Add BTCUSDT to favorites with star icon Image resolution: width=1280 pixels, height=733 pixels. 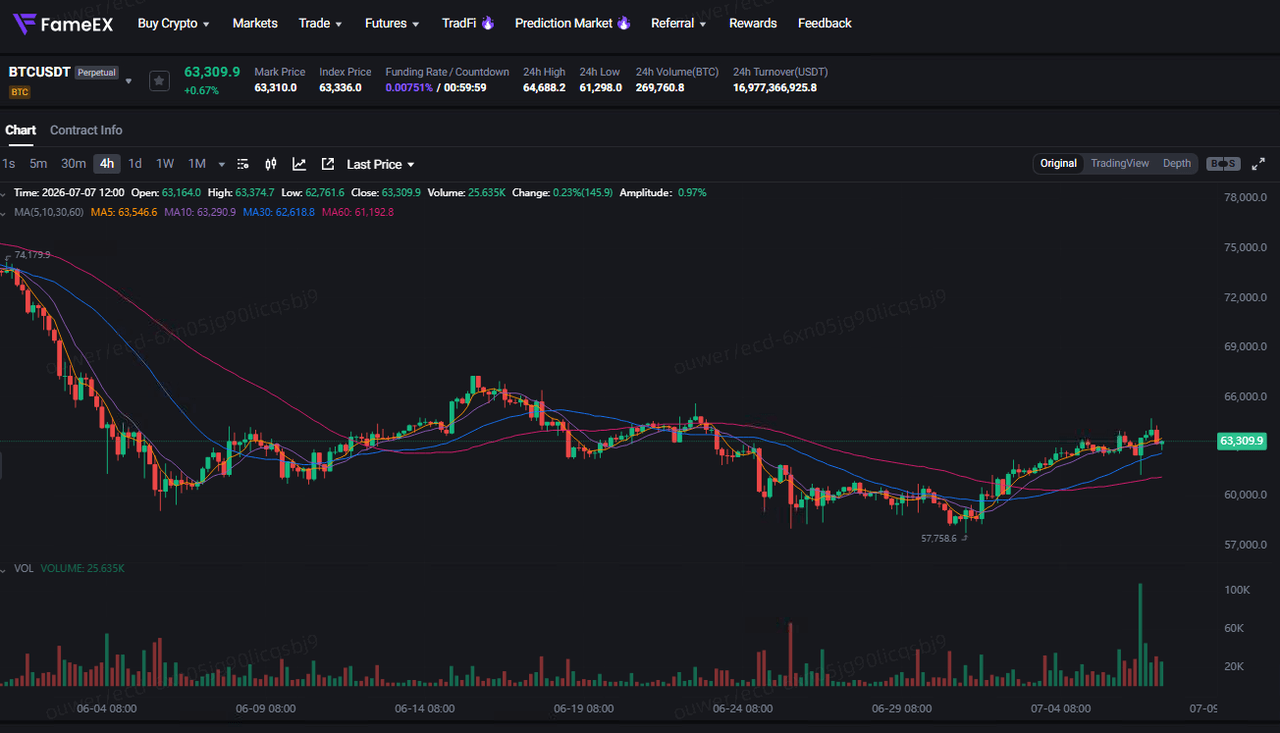(x=159, y=81)
